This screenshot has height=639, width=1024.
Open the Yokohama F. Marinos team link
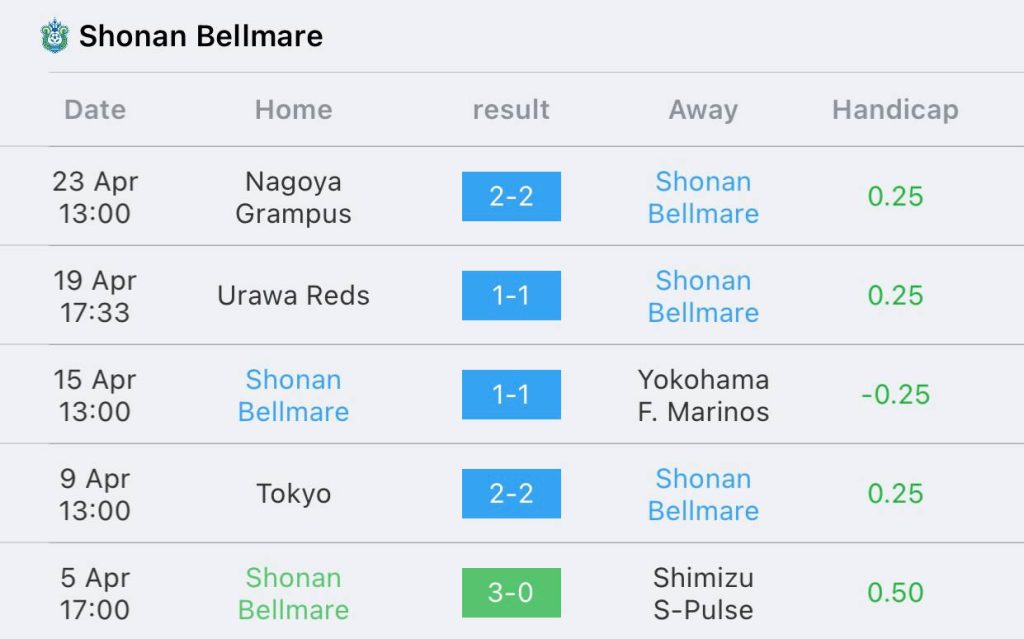click(x=703, y=395)
